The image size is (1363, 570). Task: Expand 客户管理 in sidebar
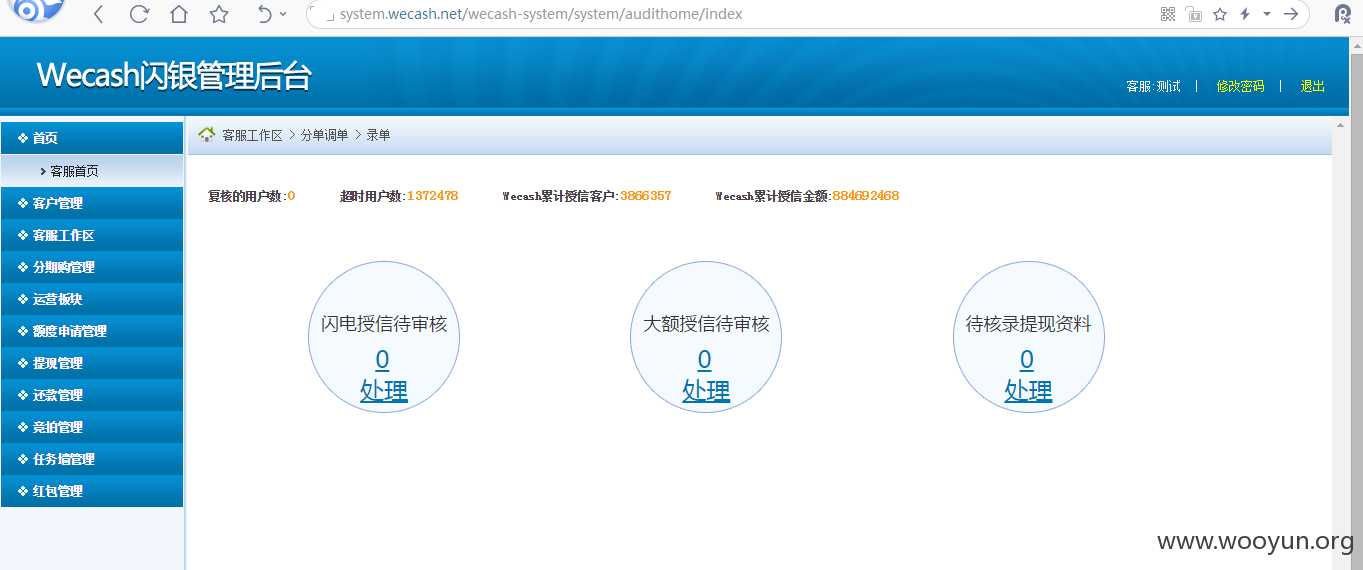pyautogui.click(x=92, y=203)
